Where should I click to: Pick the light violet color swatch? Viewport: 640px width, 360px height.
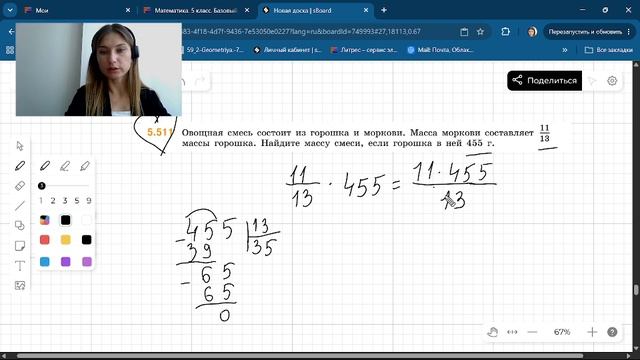87,261
